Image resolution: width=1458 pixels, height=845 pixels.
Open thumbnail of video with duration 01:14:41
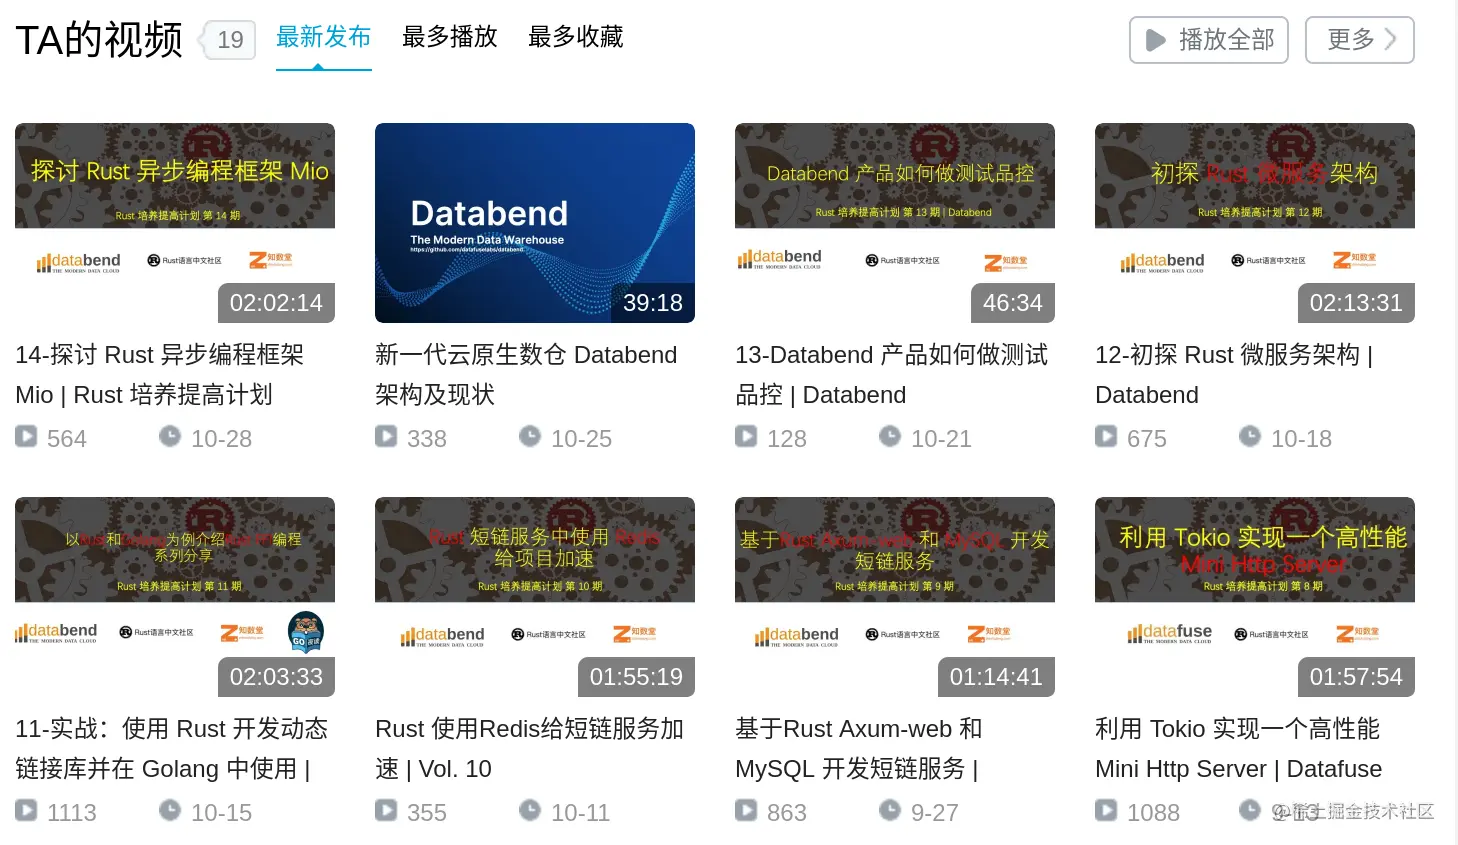(895, 597)
